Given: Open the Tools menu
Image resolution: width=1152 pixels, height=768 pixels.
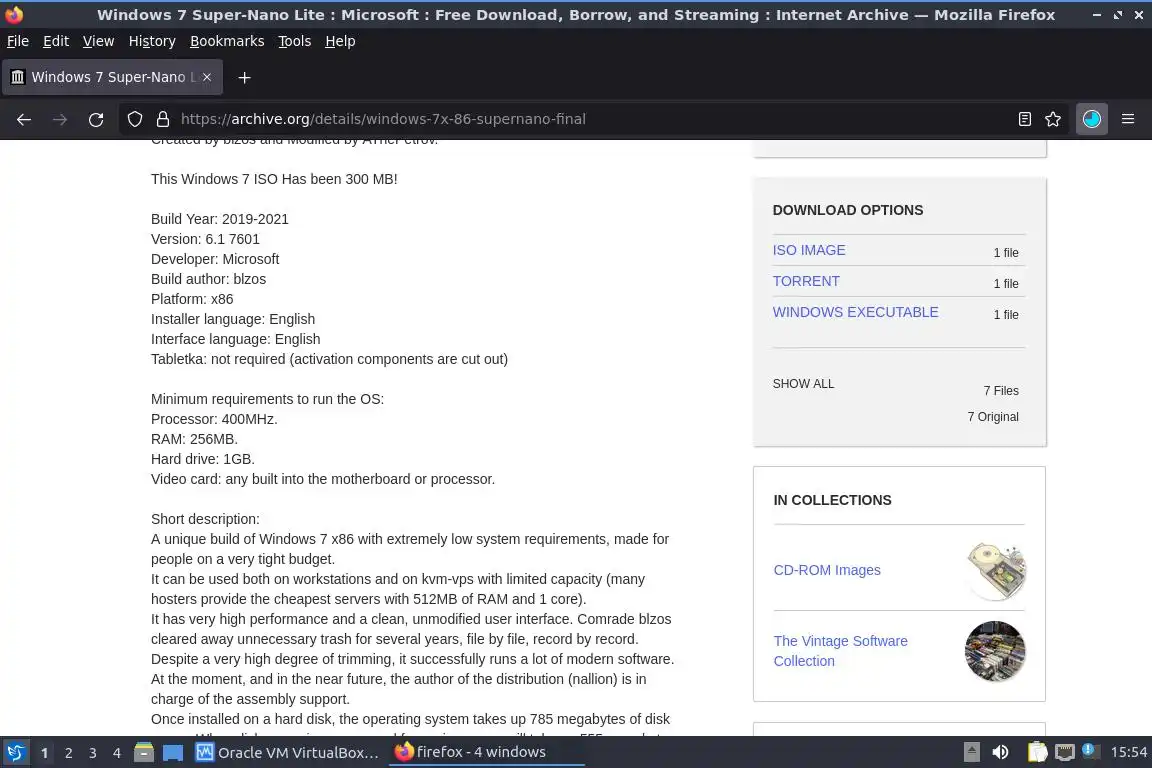Looking at the screenshot, I should [x=295, y=41].
